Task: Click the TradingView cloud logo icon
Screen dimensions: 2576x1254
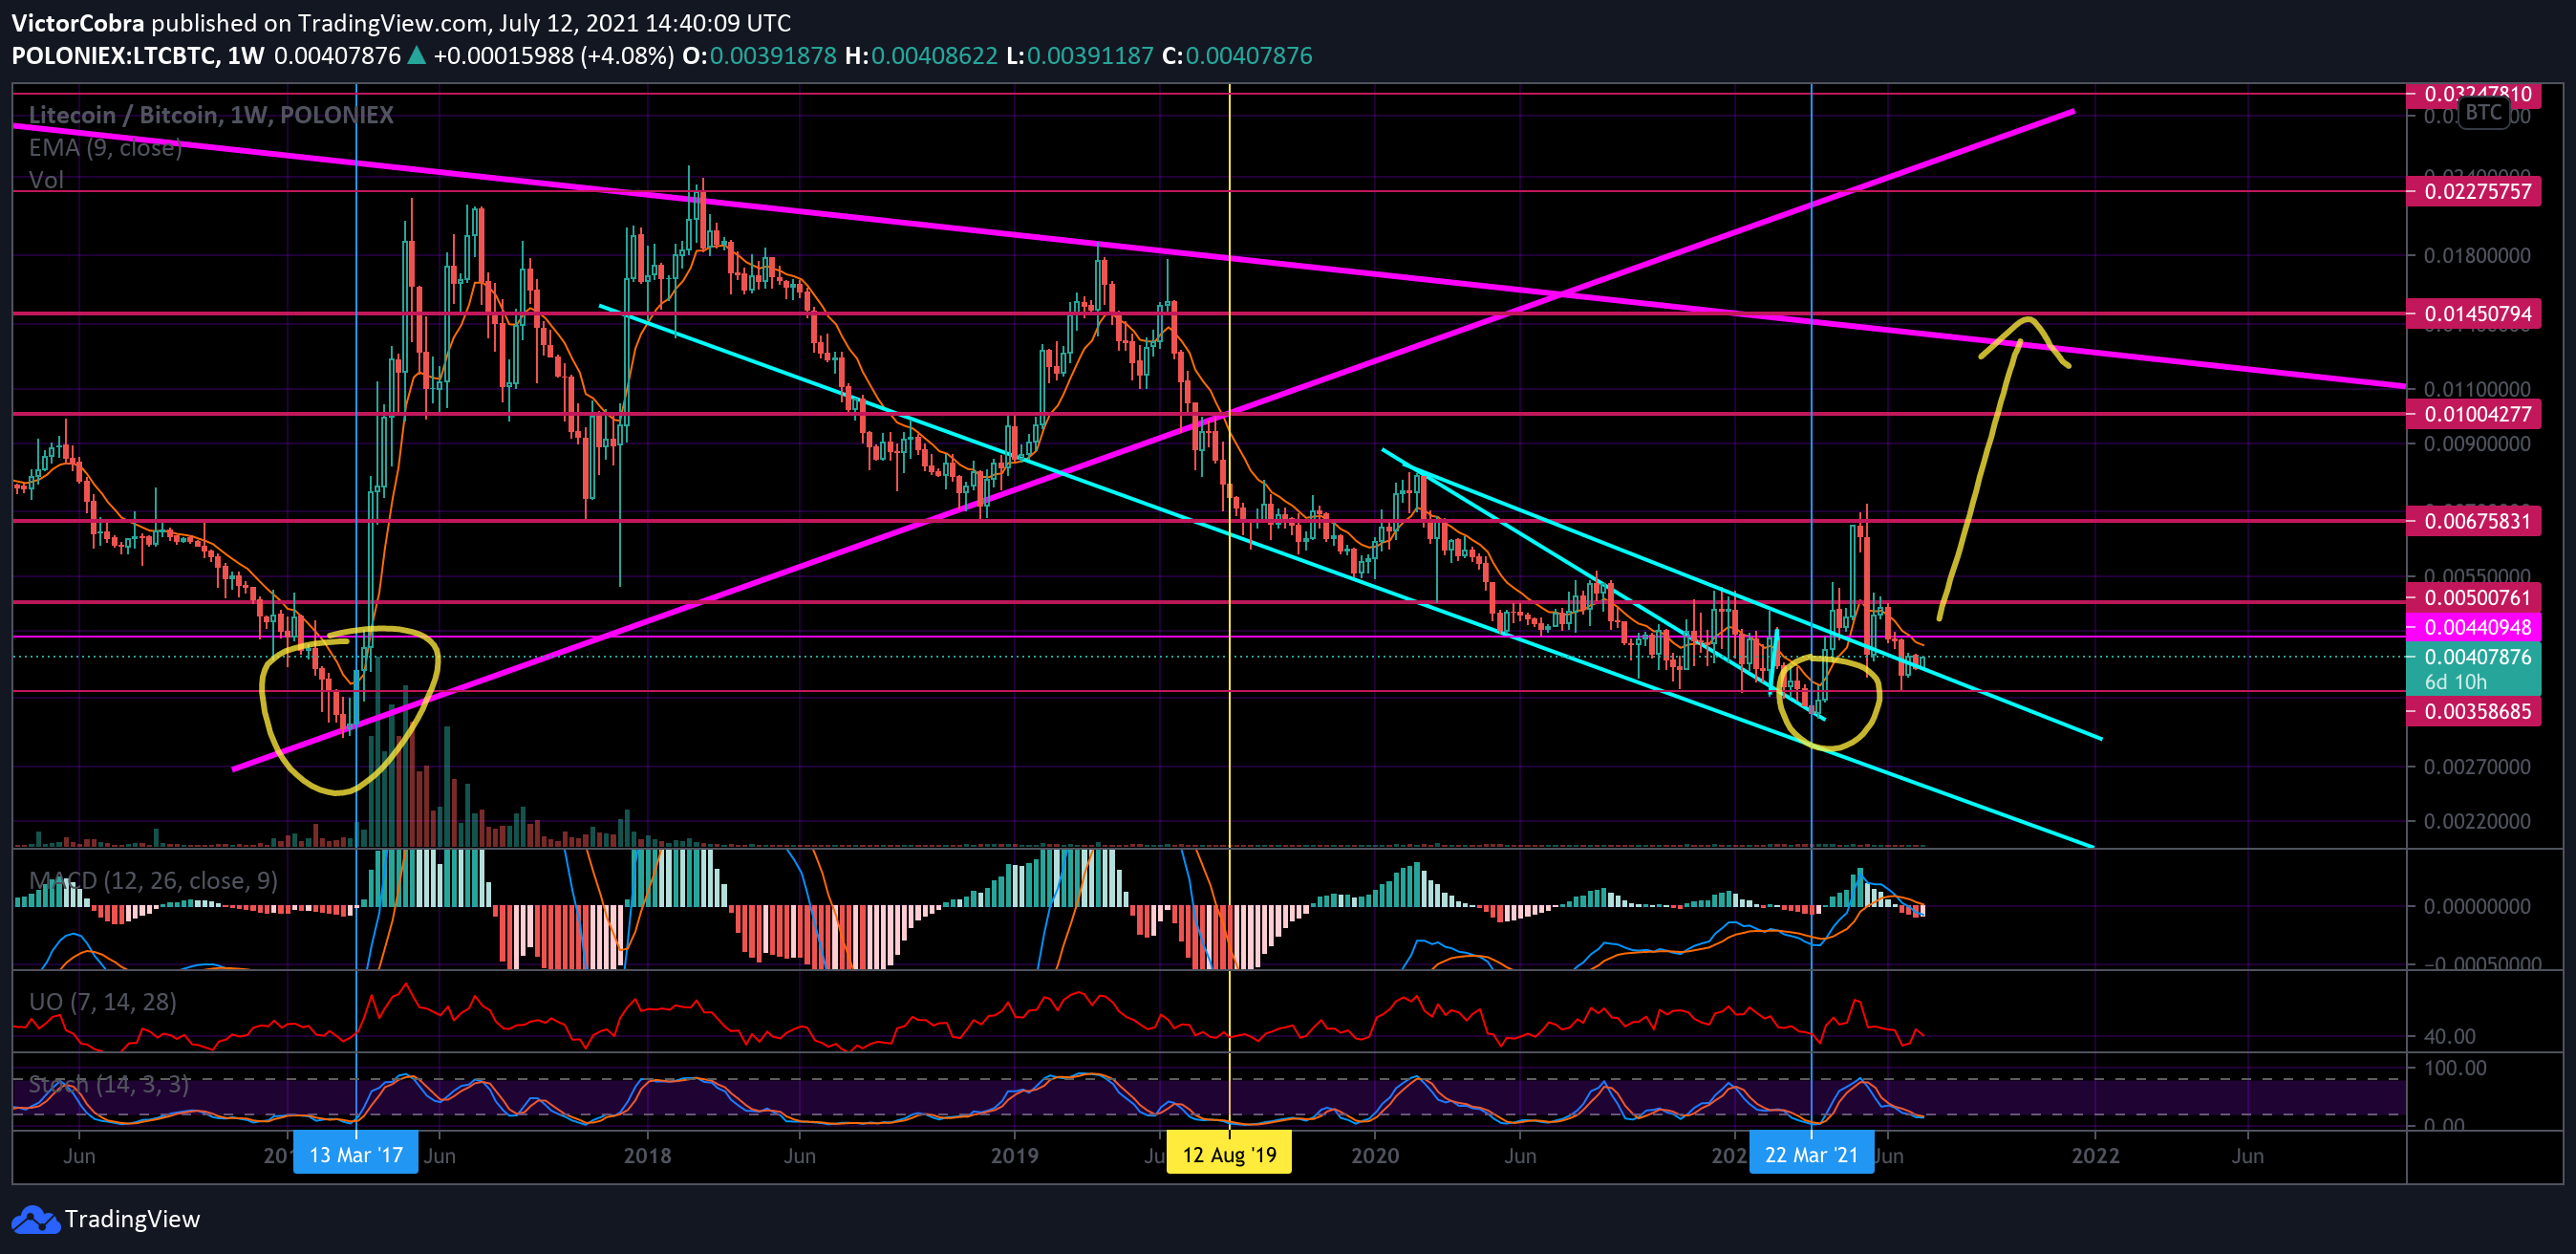Action: point(35,1219)
